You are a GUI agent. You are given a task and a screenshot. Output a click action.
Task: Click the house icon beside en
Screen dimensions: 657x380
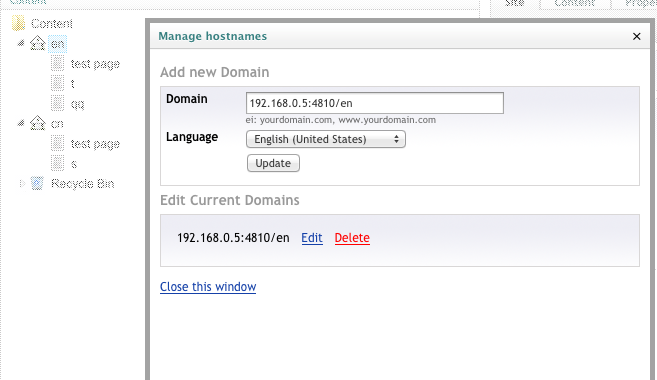tap(37, 43)
